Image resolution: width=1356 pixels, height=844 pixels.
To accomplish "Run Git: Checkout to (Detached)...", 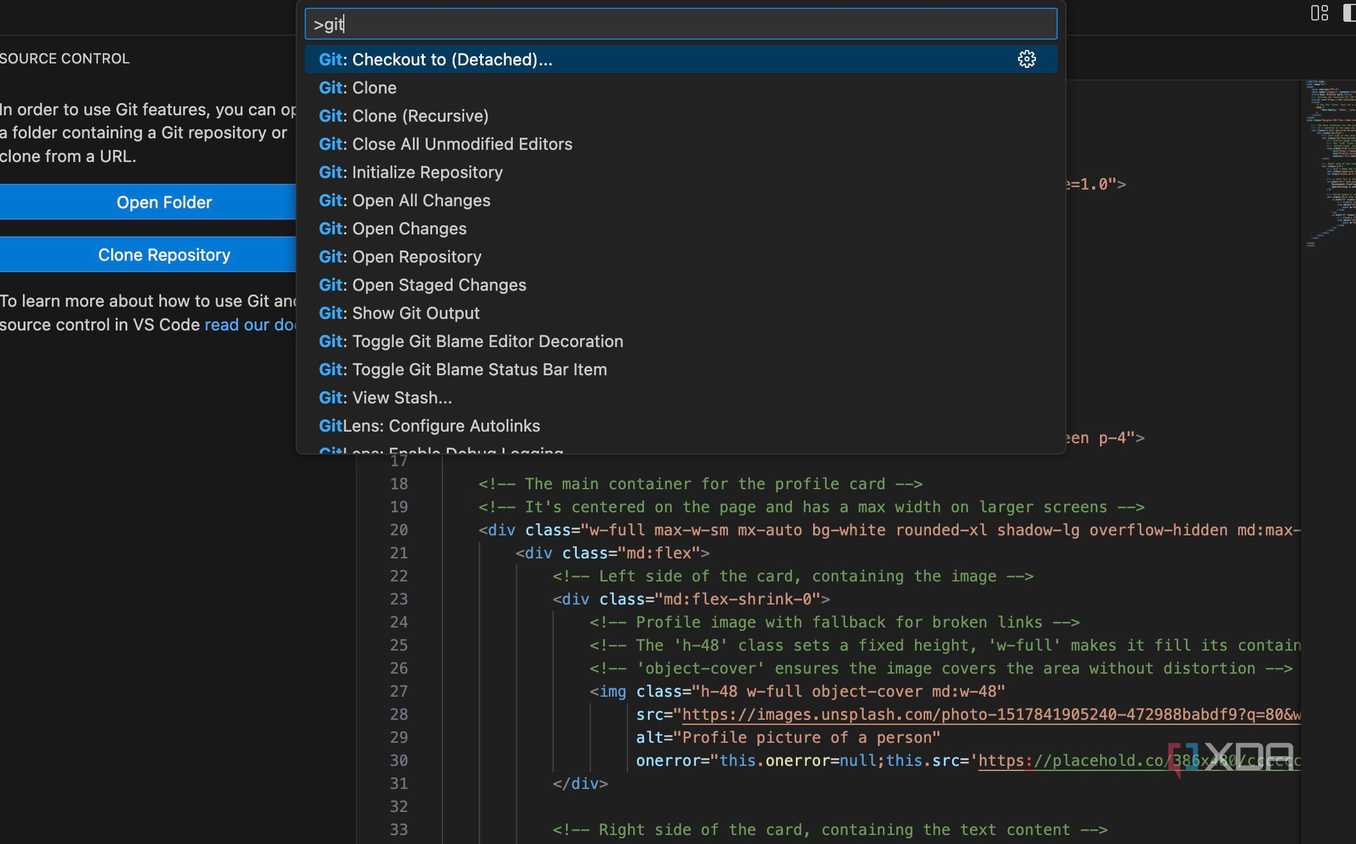I will [x=681, y=59].
